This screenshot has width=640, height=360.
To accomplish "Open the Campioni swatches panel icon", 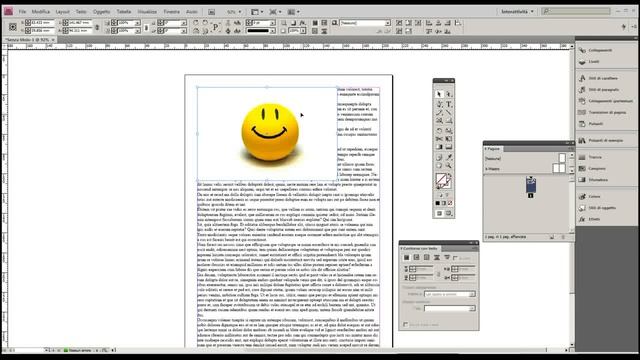I will [582, 168].
